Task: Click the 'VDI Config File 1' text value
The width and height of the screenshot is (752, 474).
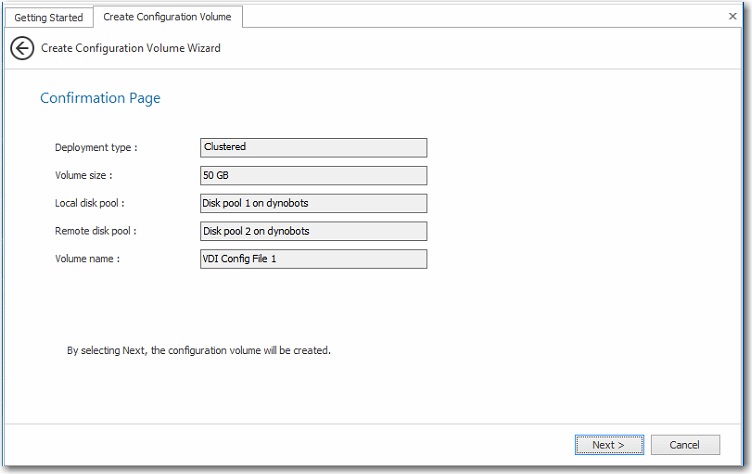Action: point(240,259)
